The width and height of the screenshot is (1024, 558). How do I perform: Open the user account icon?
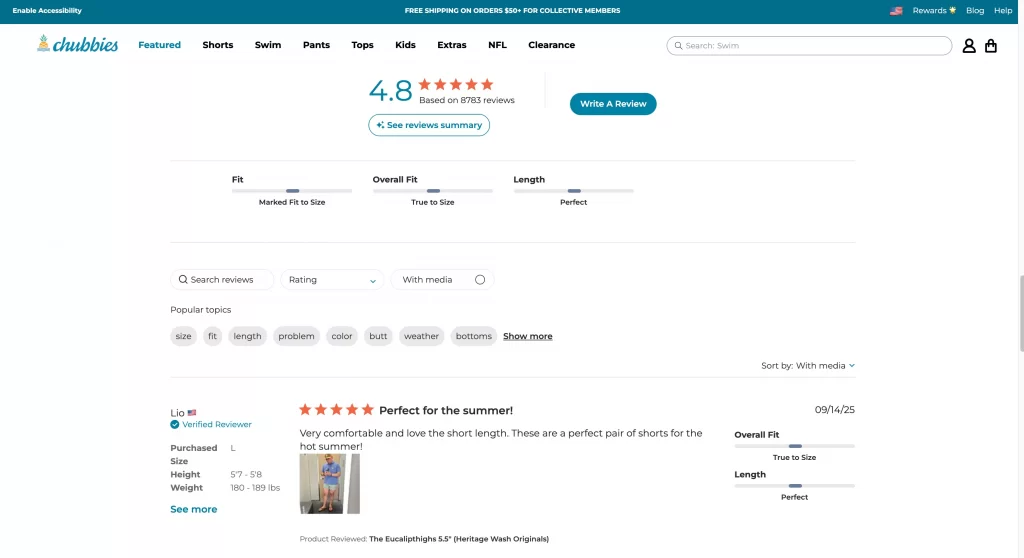coord(968,46)
